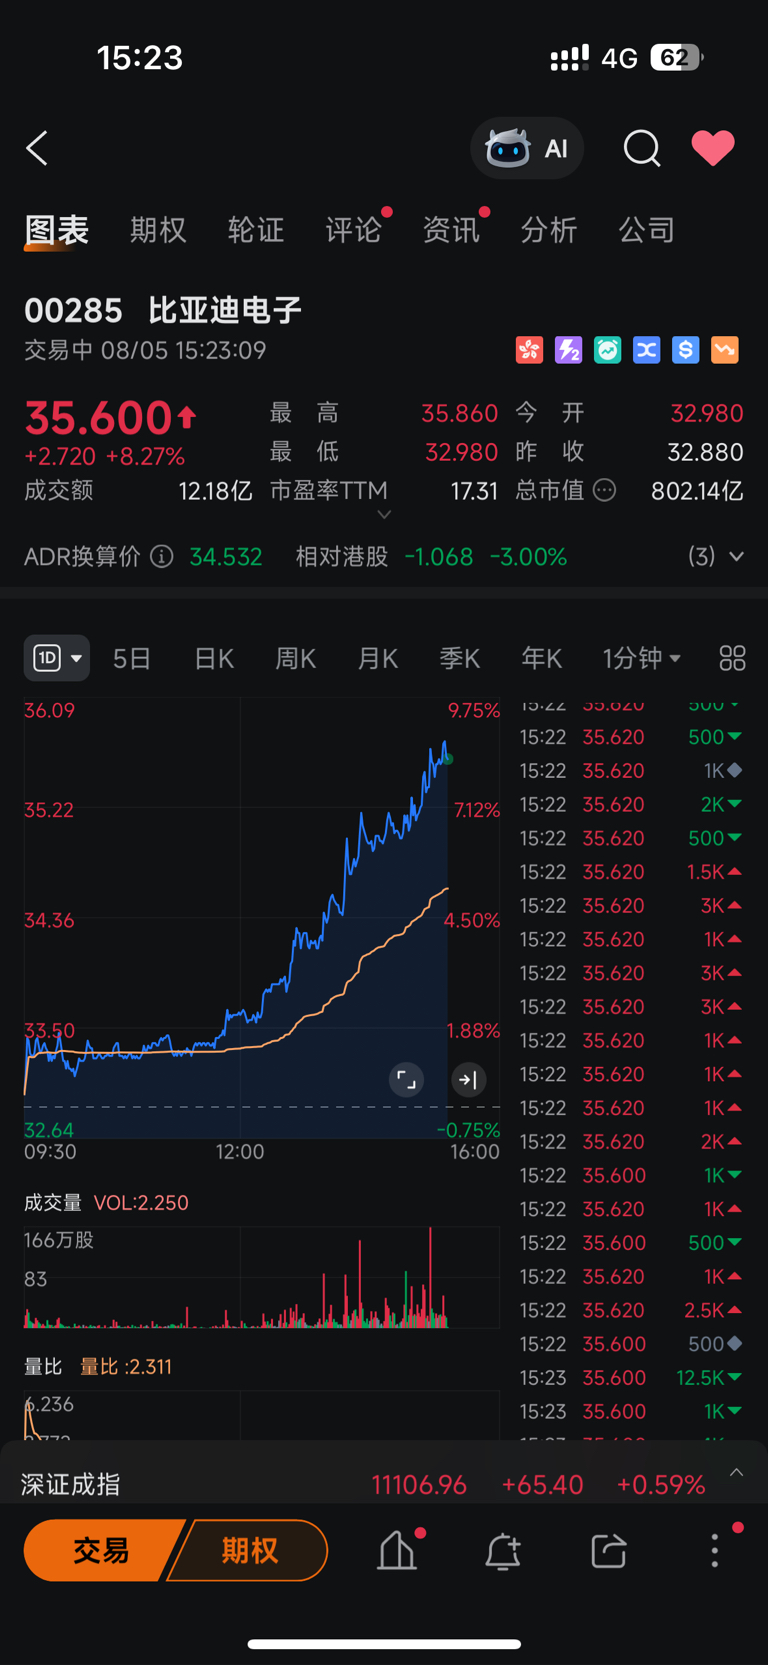Toggle the favorite heart icon

click(713, 148)
